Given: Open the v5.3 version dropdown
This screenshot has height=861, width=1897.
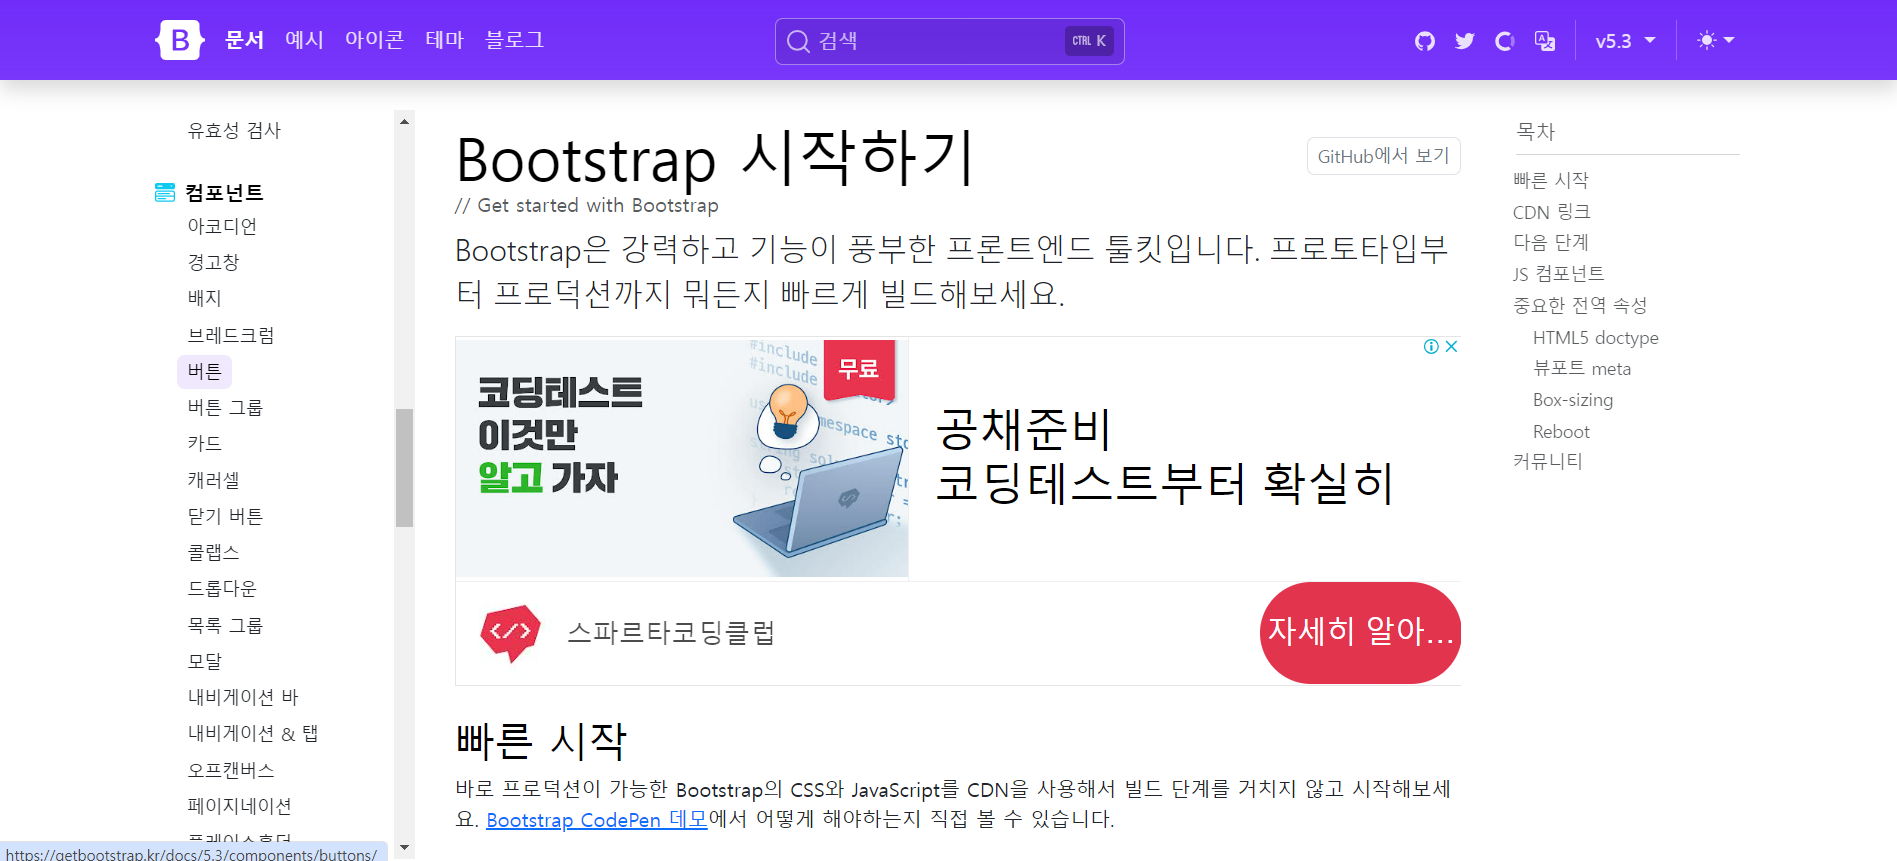Looking at the screenshot, I should pos(1625,41).
